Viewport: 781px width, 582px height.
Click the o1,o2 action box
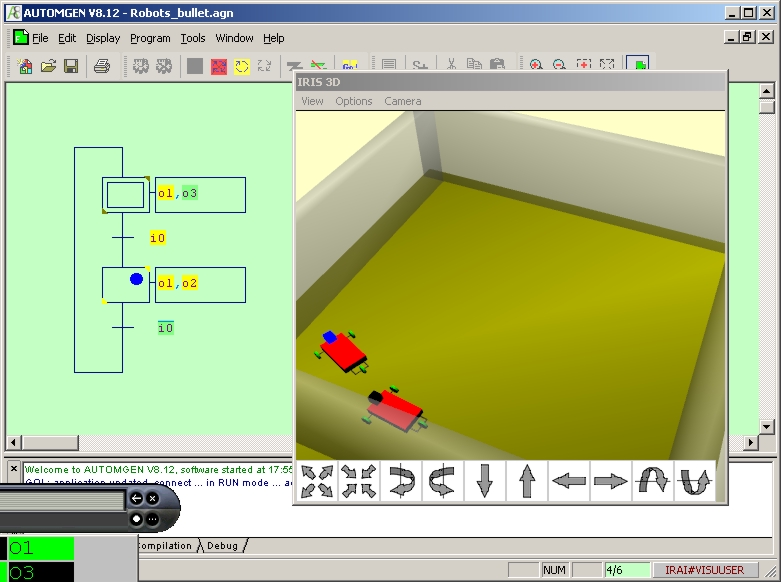200,285
